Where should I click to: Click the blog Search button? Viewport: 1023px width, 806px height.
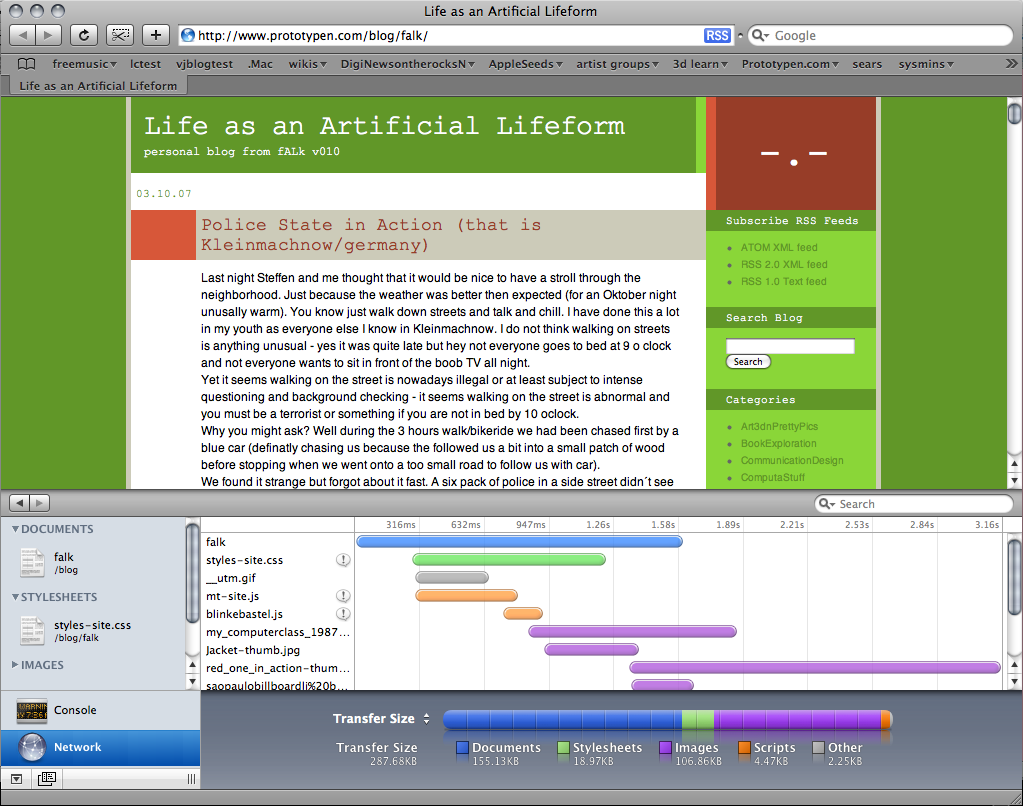(748, 362)
